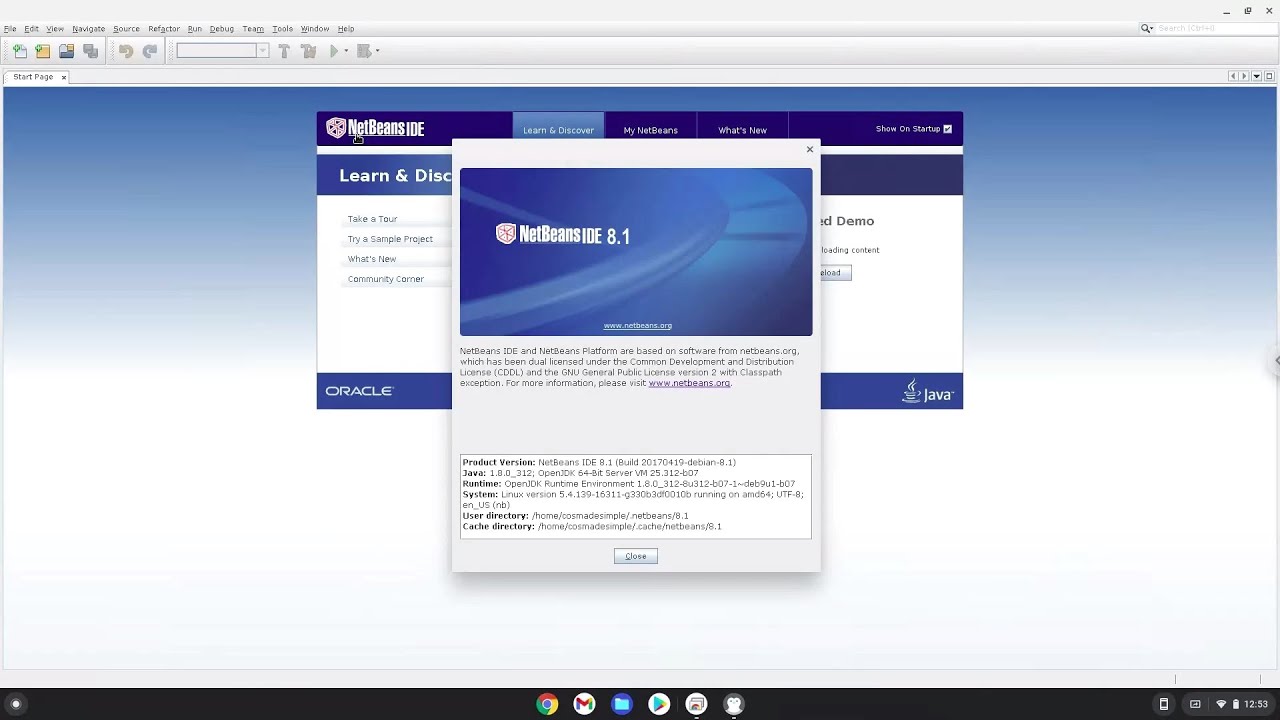Viewport: 1280px width, 720px height.
Task: Open the Run menu
Action: (x=194, y=29)
